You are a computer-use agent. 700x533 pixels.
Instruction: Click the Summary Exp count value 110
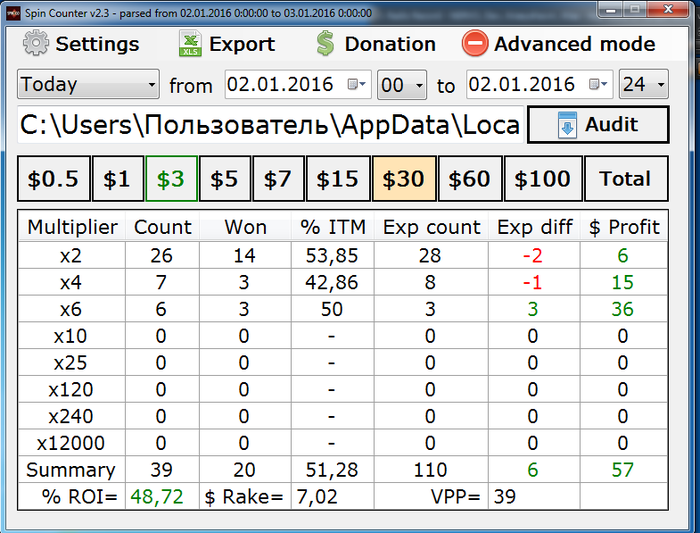click(x=430, y=470)
